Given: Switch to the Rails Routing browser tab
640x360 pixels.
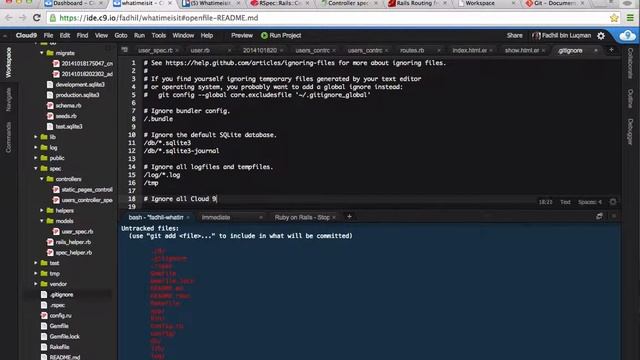Looking at the screenshot, I should pos(414,3).
